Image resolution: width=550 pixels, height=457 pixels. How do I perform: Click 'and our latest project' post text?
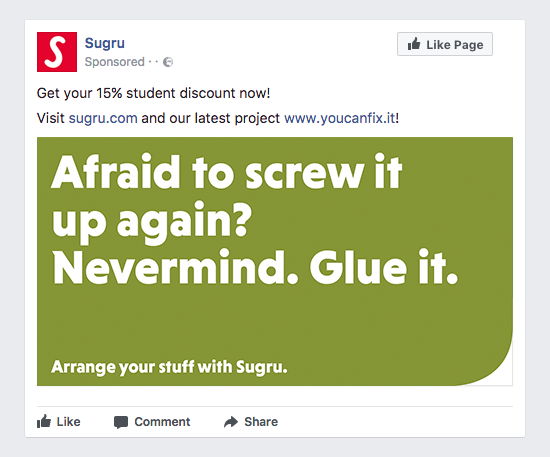tap(210, 118)
